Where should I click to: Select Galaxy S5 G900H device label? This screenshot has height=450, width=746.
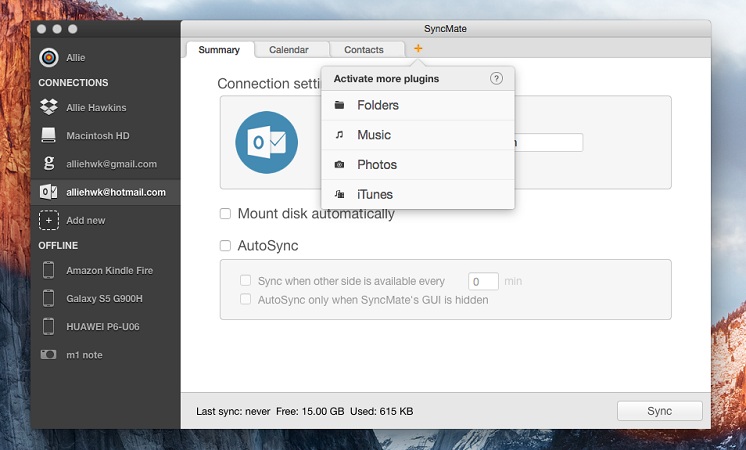click(104, 298)
